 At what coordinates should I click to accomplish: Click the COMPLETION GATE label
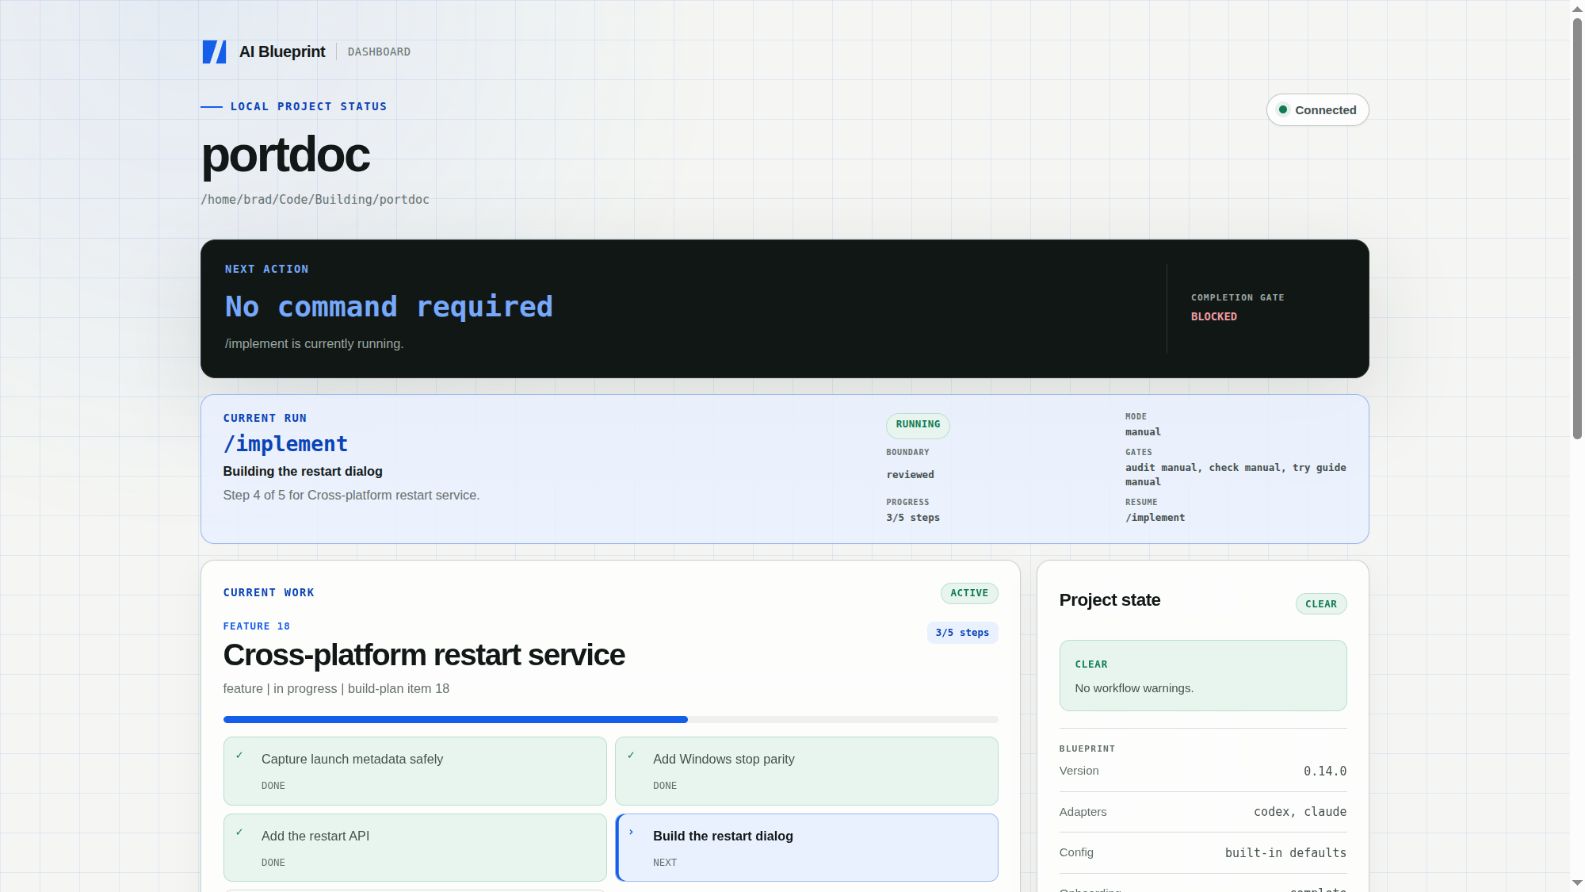1237,298
